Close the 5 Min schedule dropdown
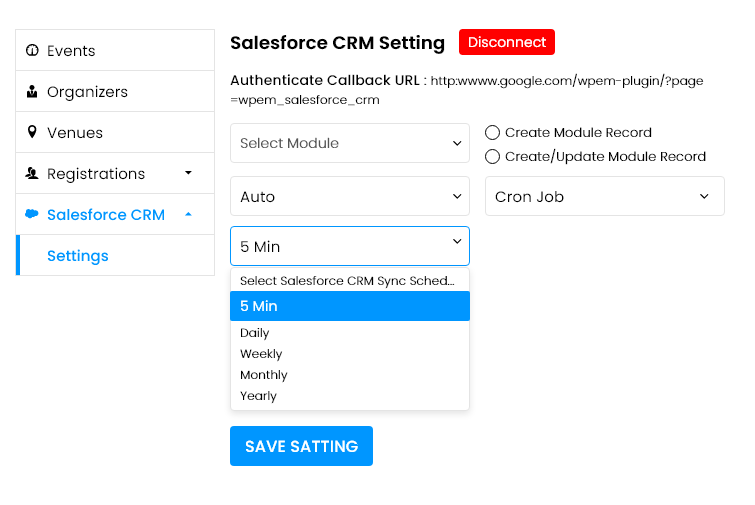Screen dimensions: 755x505 point(350,246)
